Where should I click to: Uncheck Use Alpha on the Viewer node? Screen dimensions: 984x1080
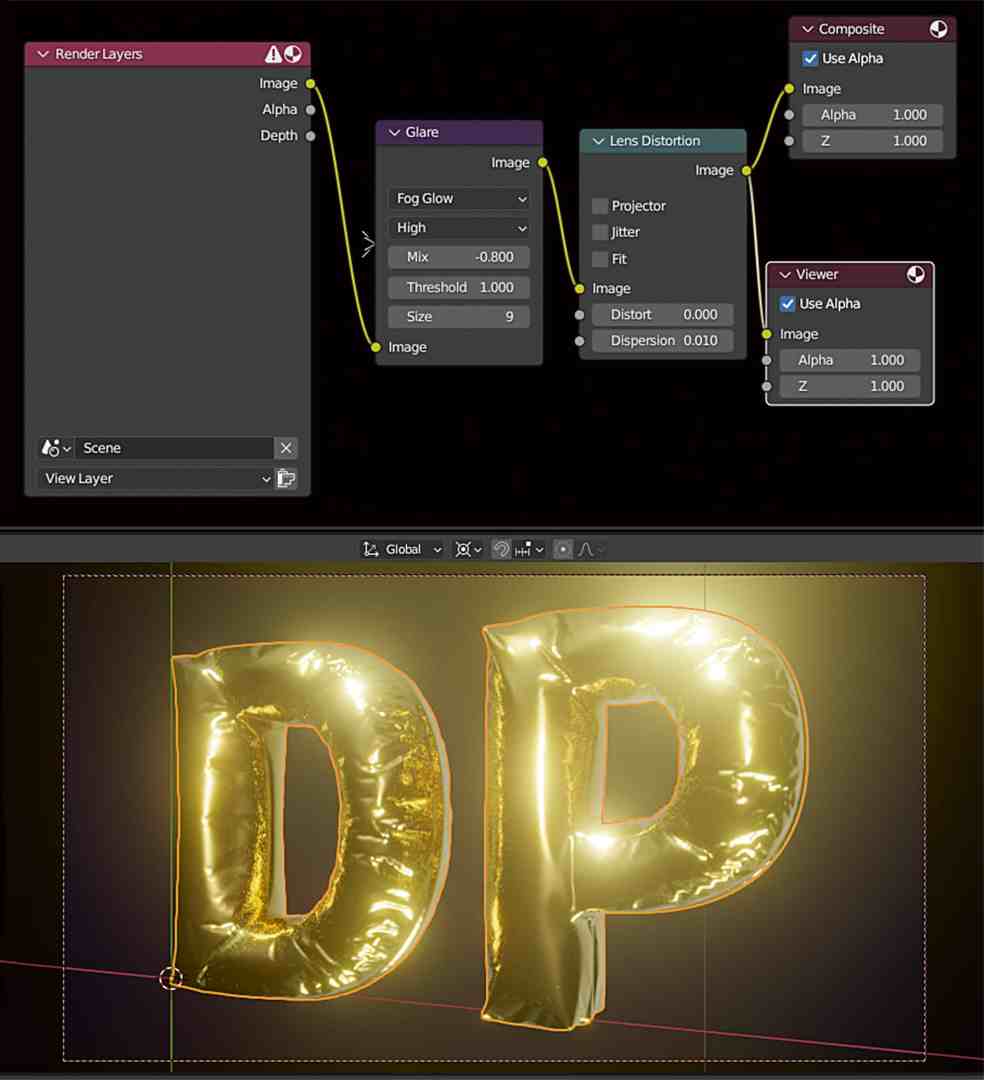click(x=787, y=303)
